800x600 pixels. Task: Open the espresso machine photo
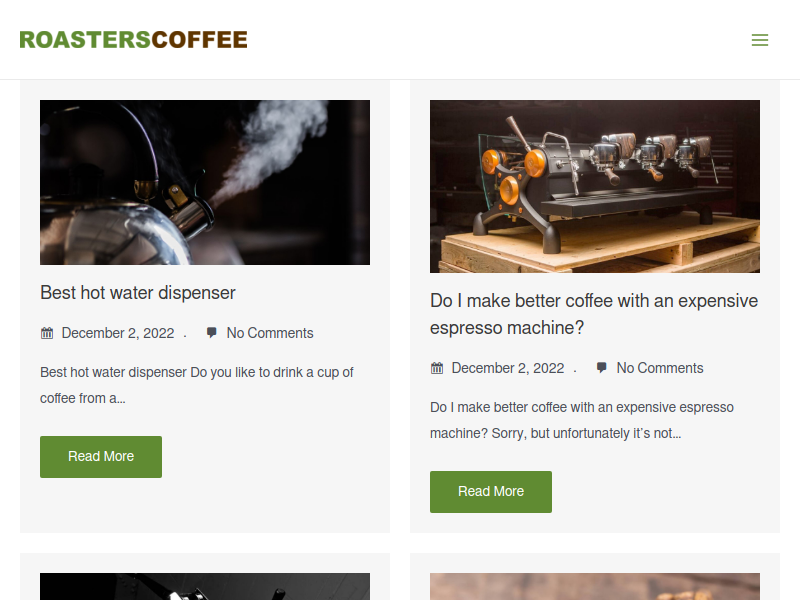[595, 186]
